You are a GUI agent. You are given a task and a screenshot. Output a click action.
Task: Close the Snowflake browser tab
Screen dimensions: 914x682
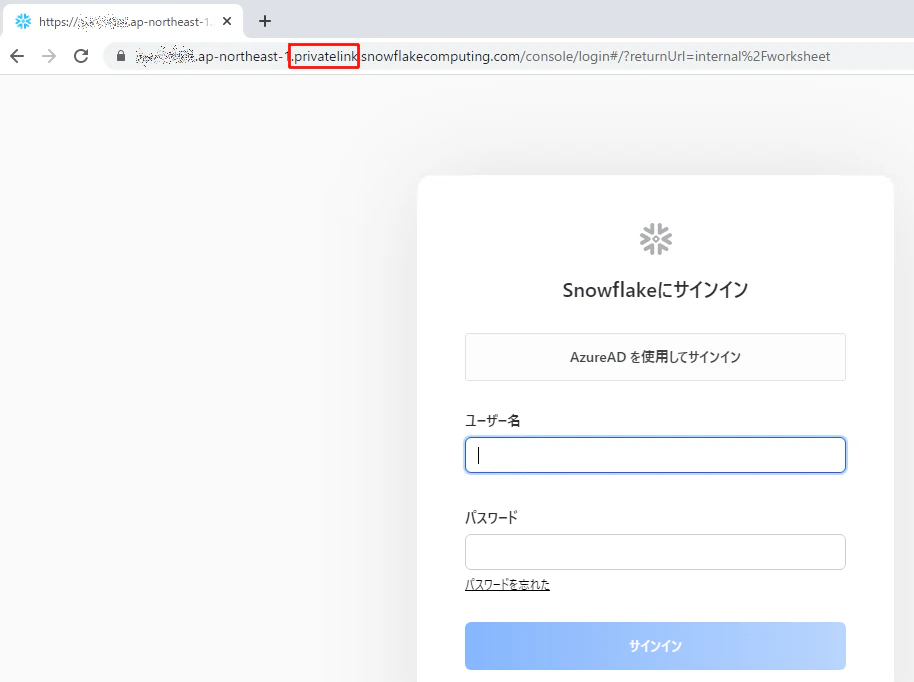click(x=227, y=22)
